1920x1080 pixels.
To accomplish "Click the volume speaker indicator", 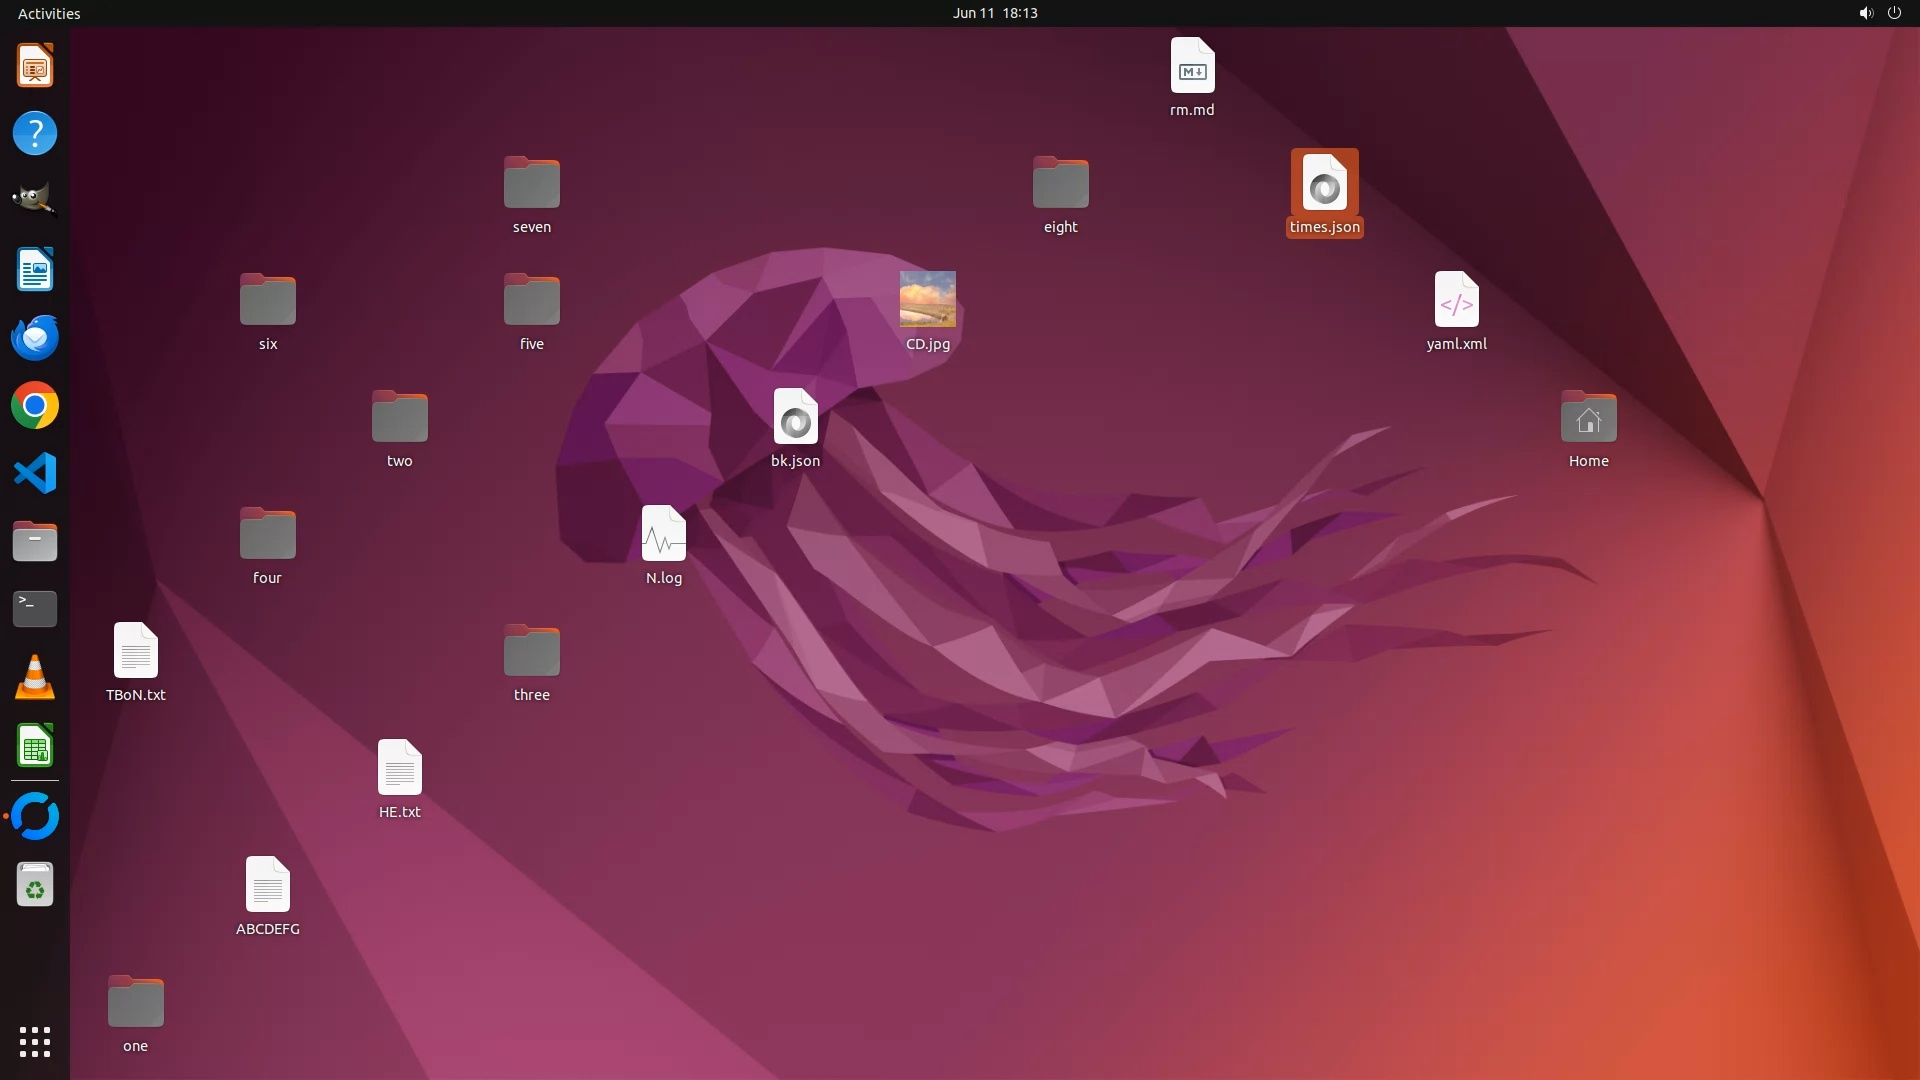I will click(1865, 13).
